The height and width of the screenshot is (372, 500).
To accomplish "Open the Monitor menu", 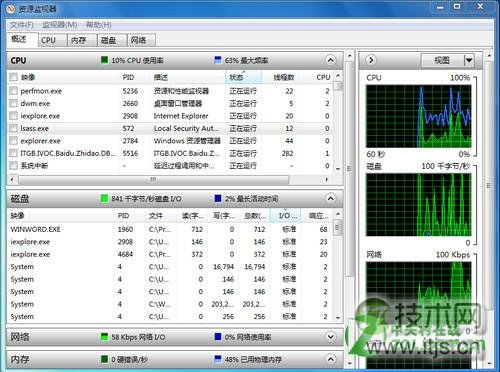I will tap(60, 25).
